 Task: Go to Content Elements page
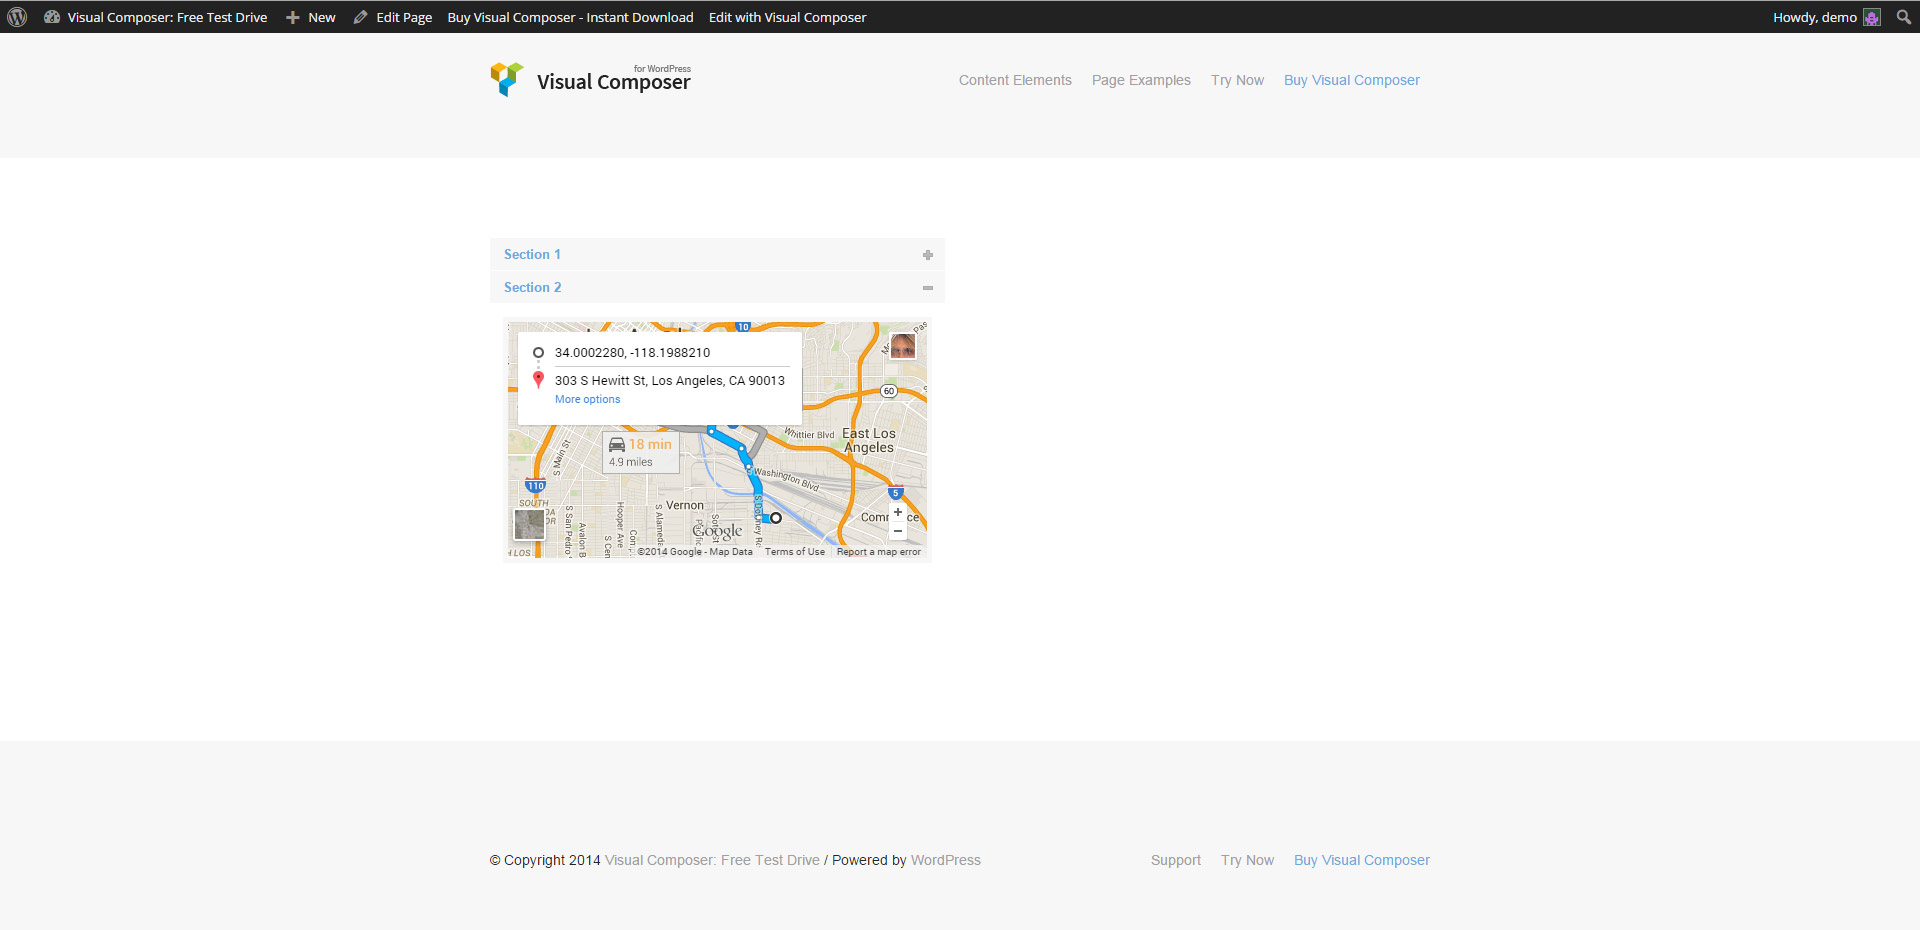click(x=1015, y=80)
